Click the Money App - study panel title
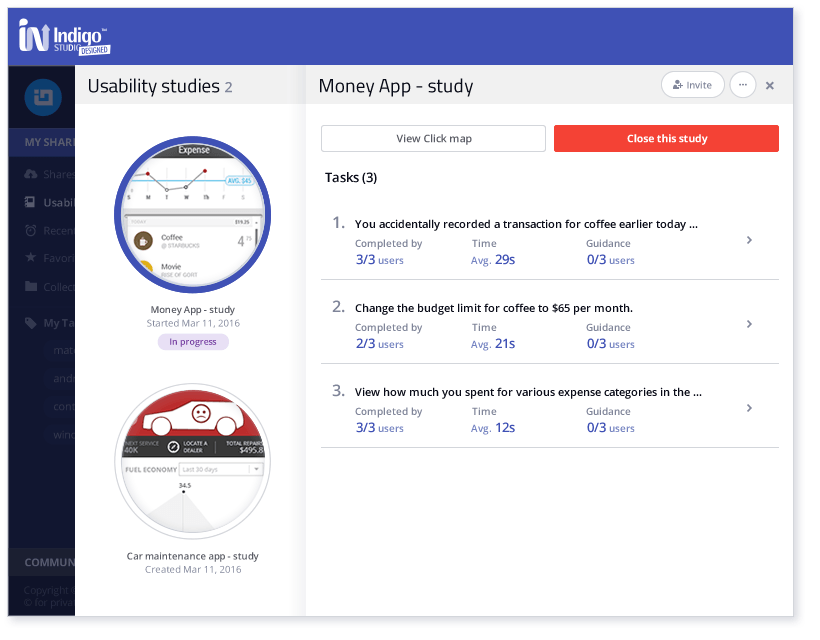820x640 pixels. (396, 86)
